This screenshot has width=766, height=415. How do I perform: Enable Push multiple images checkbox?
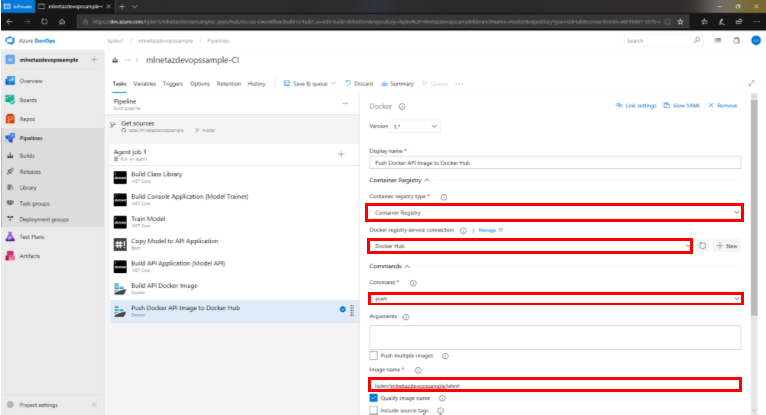point(374,355)
